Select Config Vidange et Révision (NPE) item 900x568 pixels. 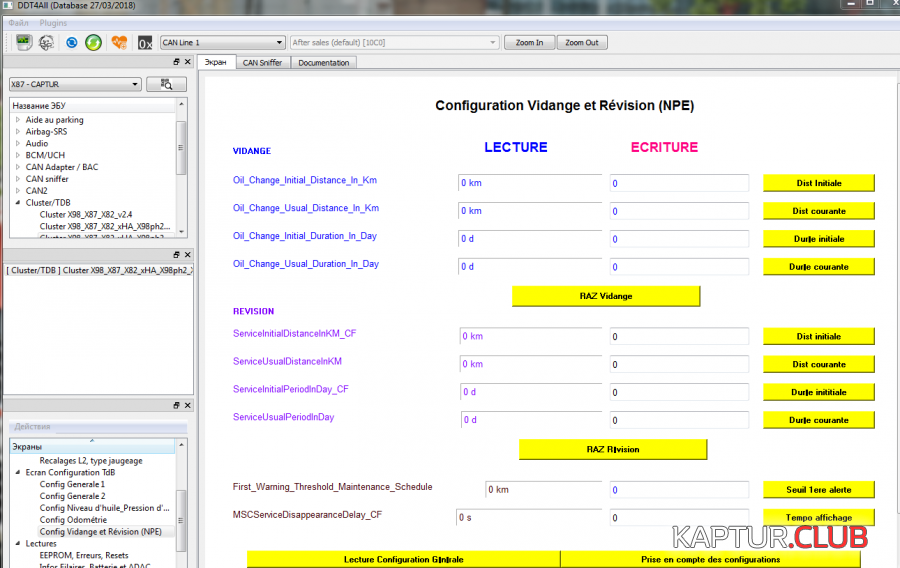pos(100,532)
